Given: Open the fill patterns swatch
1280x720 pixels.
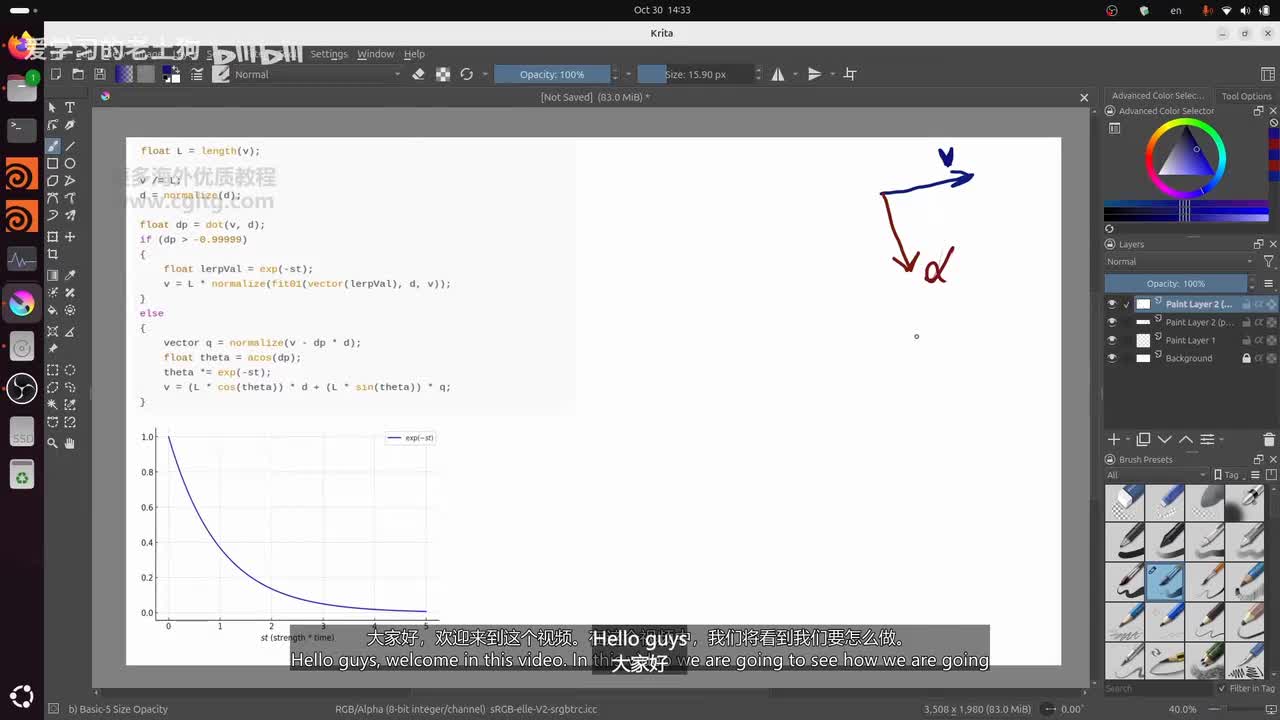Looking at the screenshot, I should tap(146, 74).
